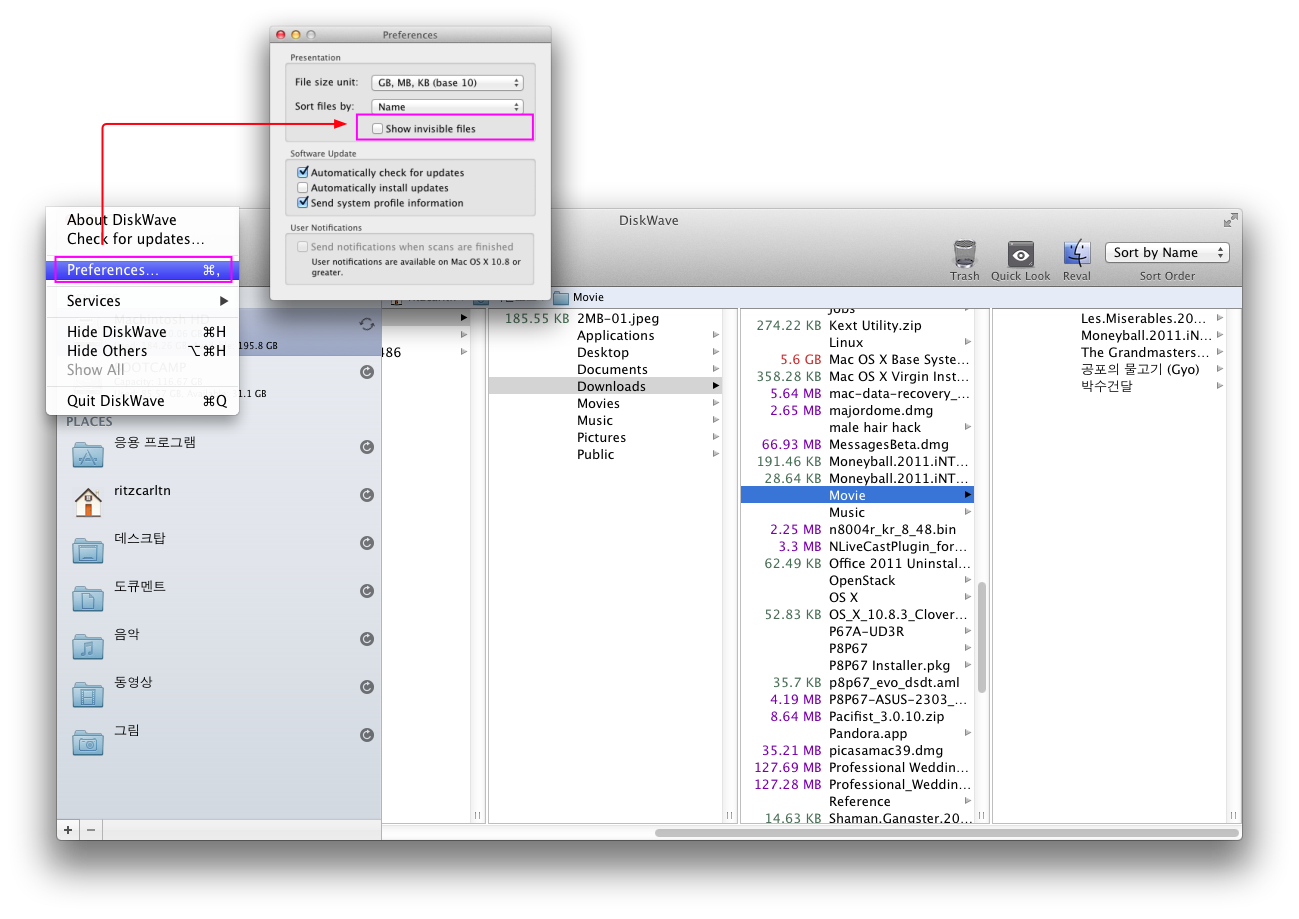Open the Sort files by dropdown
Viewport: 1299px width, 919px height.
447,107
